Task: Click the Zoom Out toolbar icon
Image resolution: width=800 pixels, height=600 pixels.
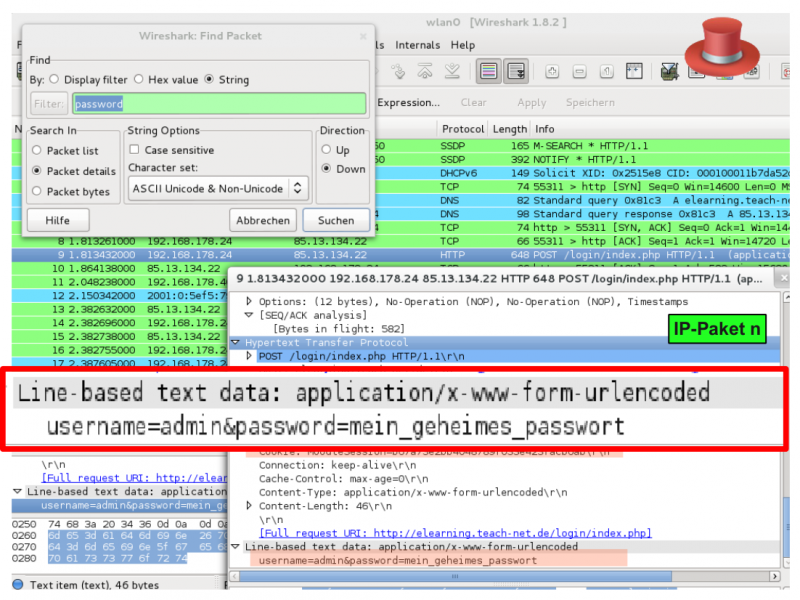Action: 579,71
